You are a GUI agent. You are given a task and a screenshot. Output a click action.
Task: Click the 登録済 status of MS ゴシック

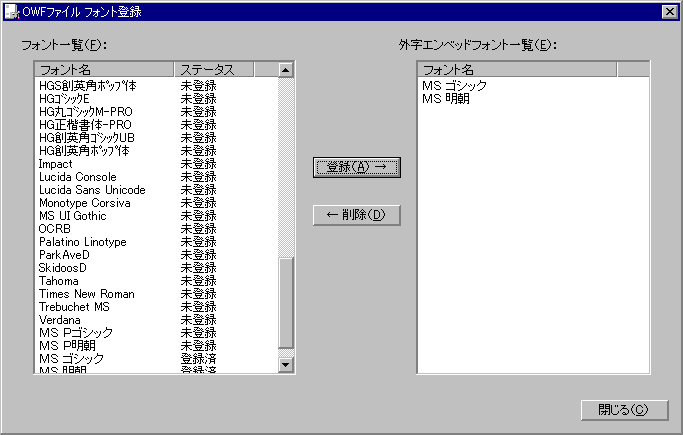coord(199,359)
